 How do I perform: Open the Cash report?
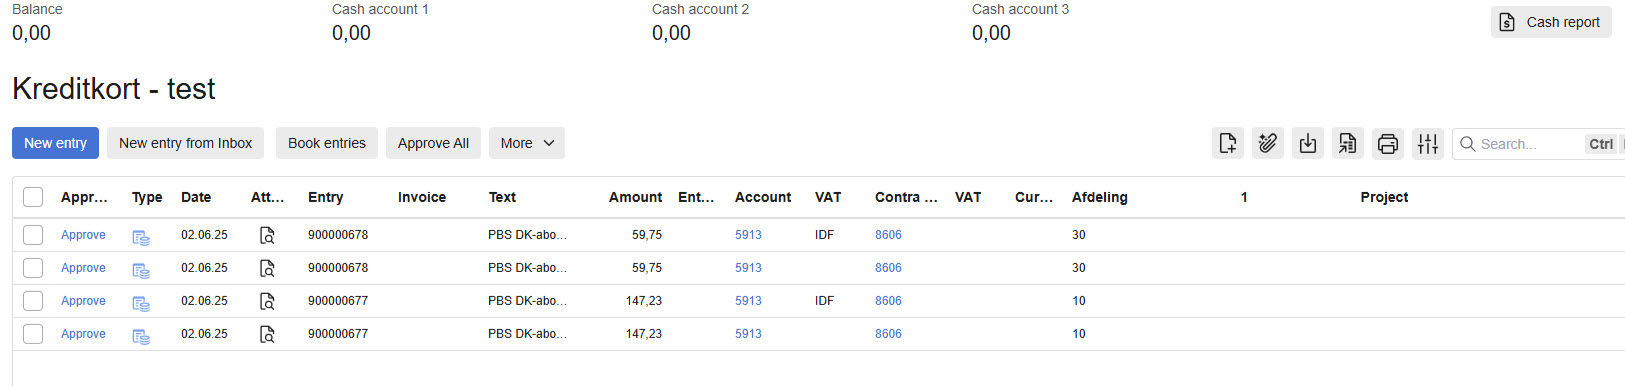coord(1551,22)
